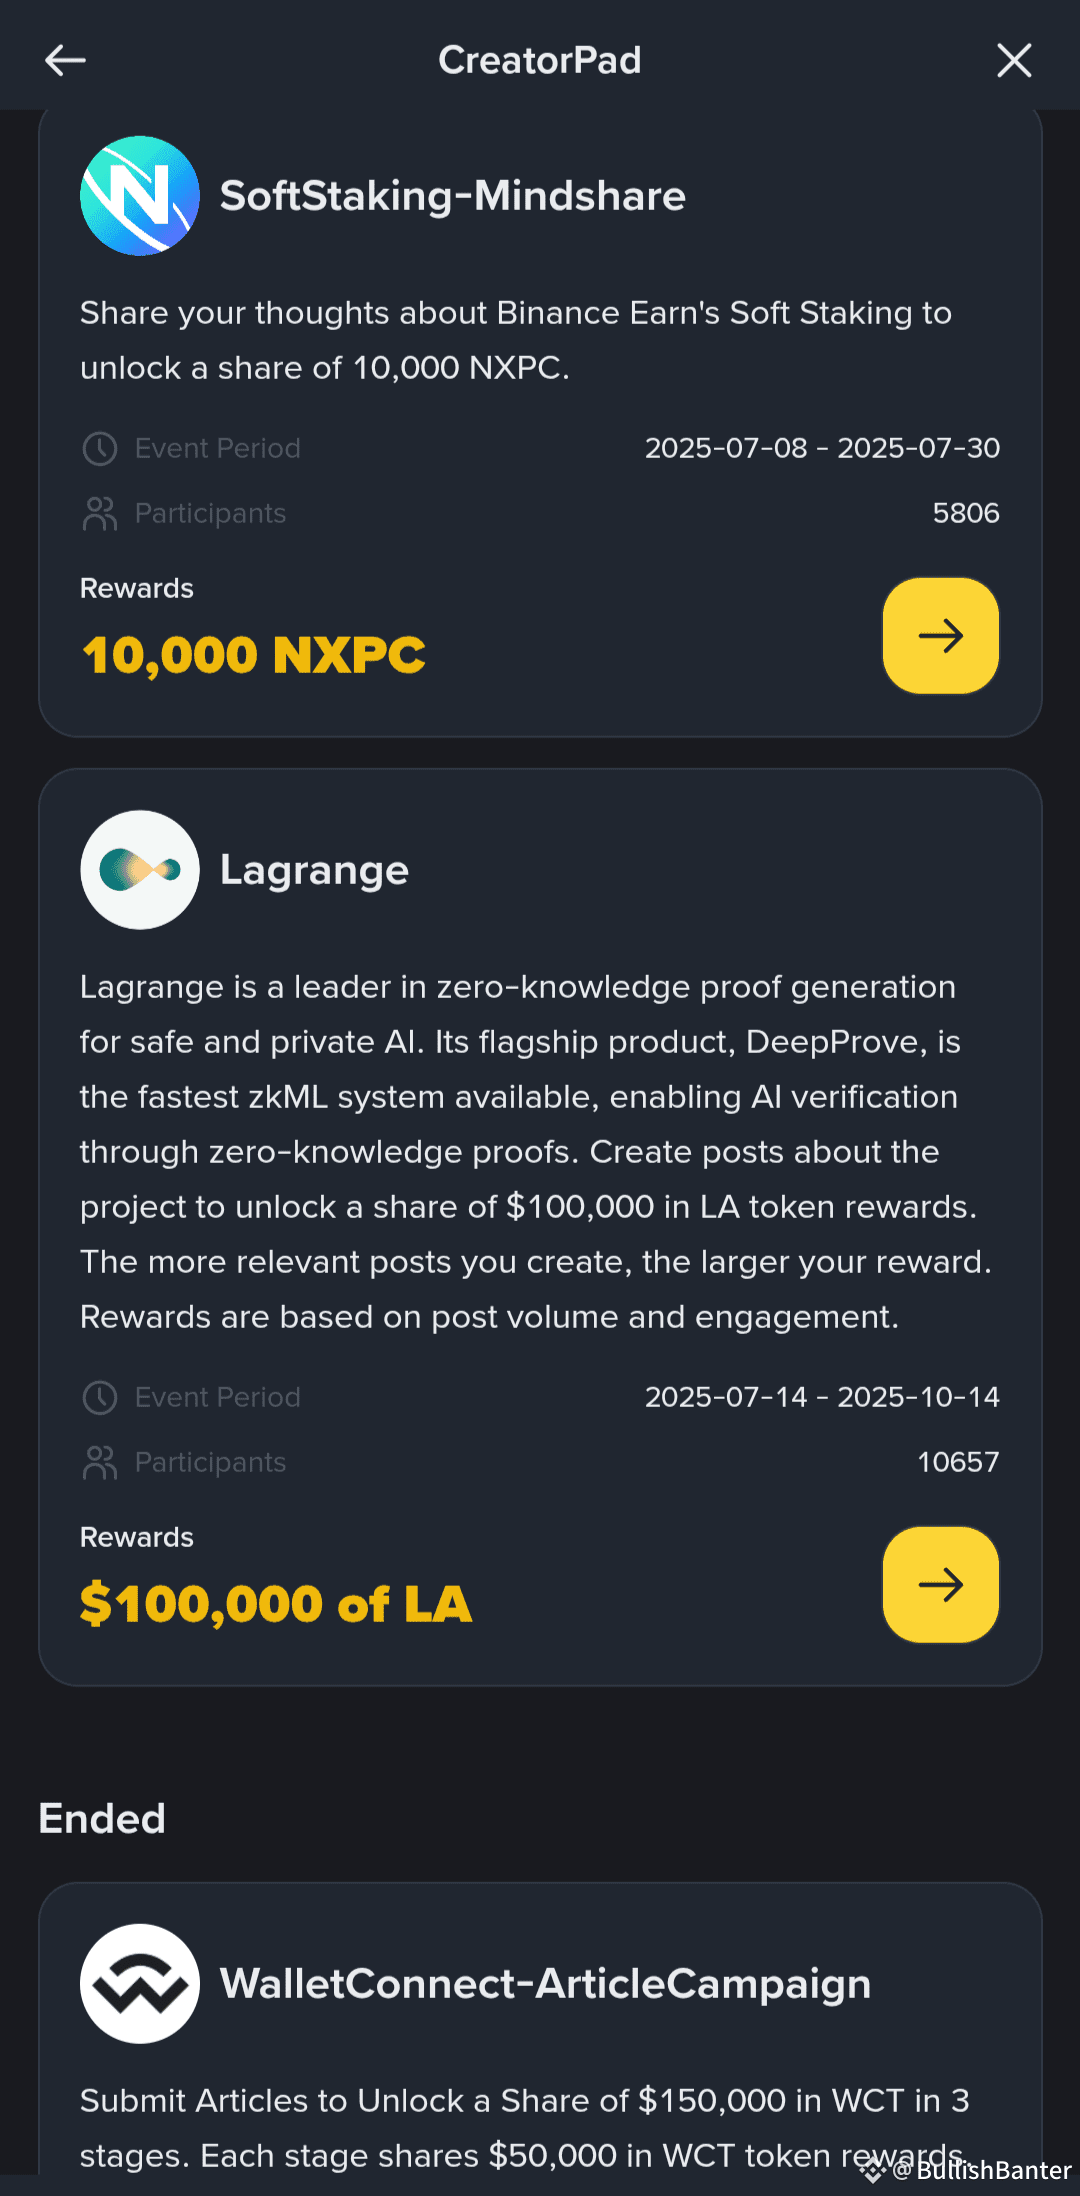The height and width of the screenshot is (2196, 1080).
Task: Go back using the left arrow
Action: click(65, 60)
